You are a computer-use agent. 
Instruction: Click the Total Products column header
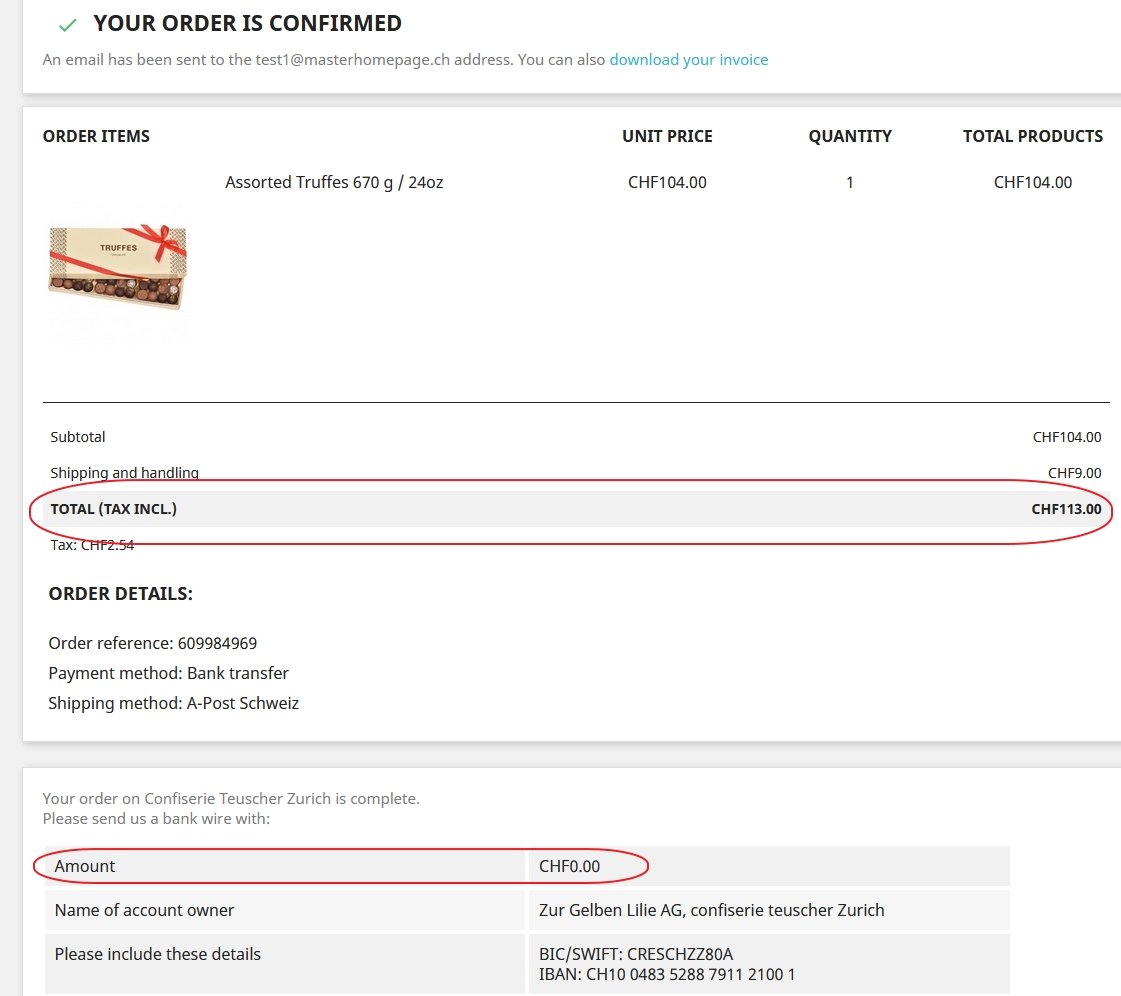click(x=1032, y=136)
